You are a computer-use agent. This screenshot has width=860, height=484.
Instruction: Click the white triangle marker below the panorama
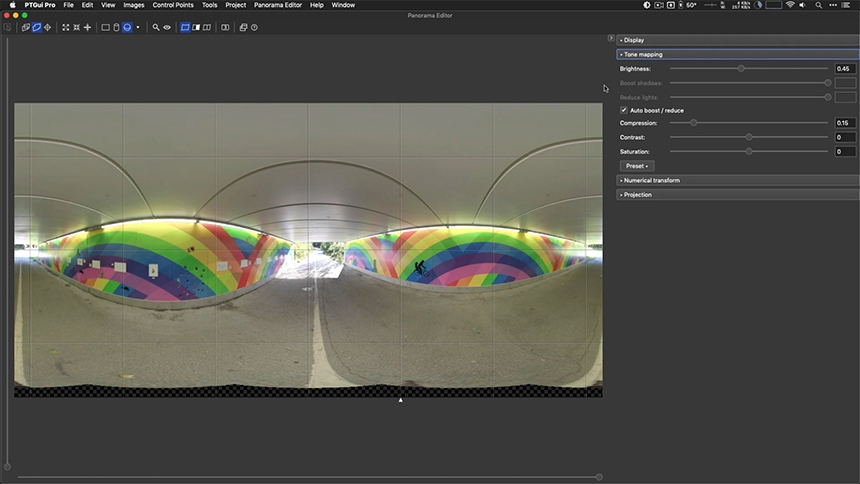[400, 400]
